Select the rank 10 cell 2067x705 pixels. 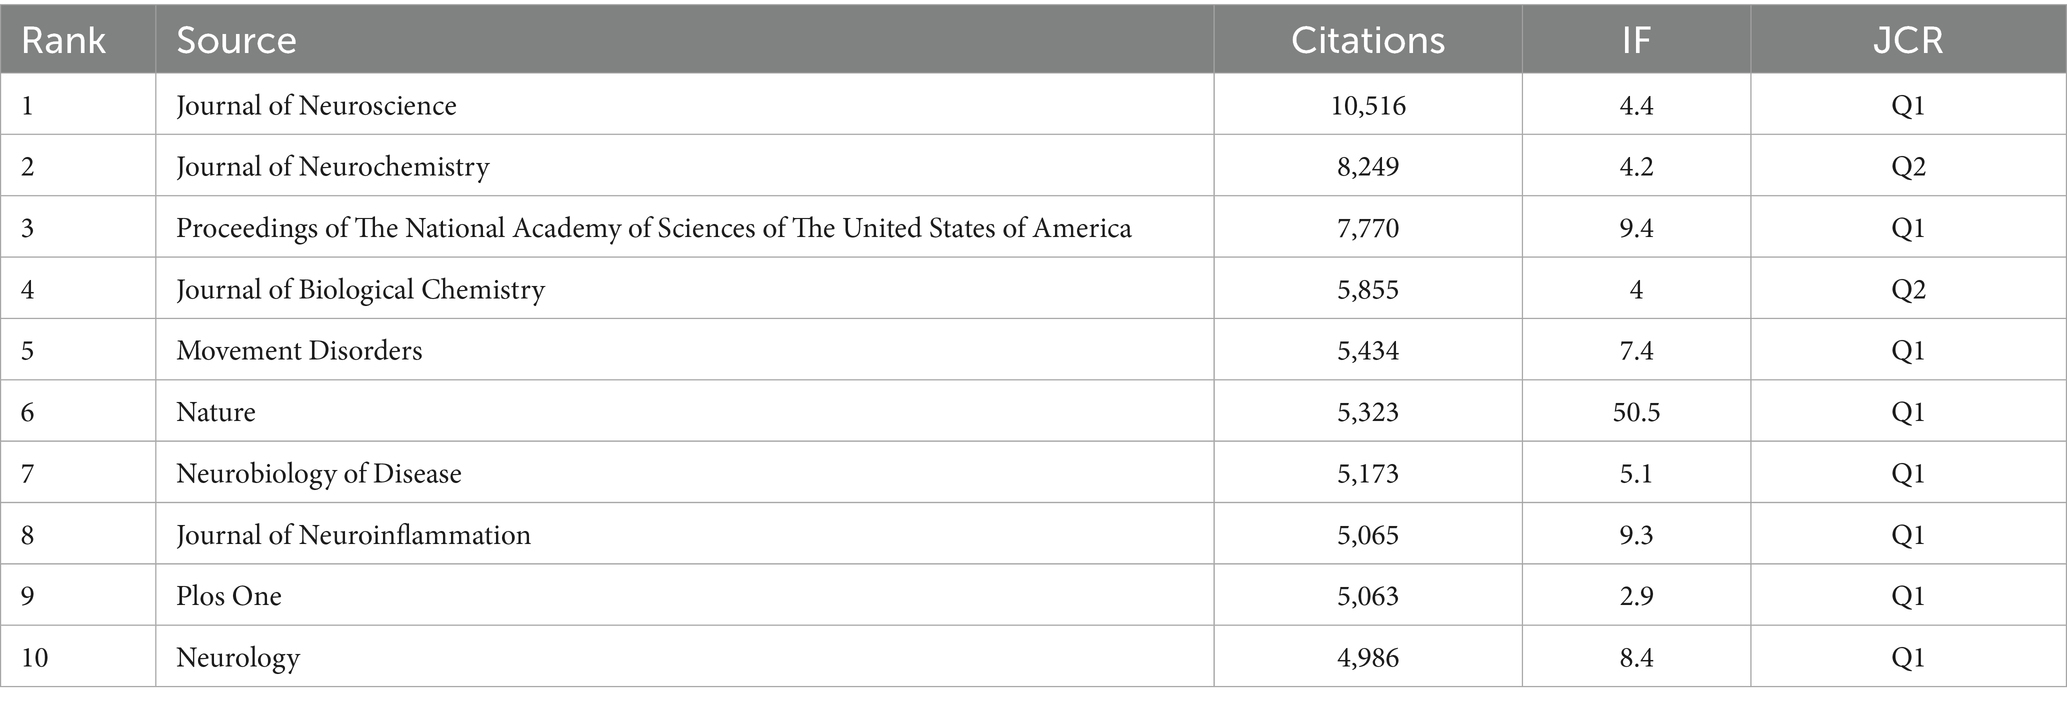[35, 658]
